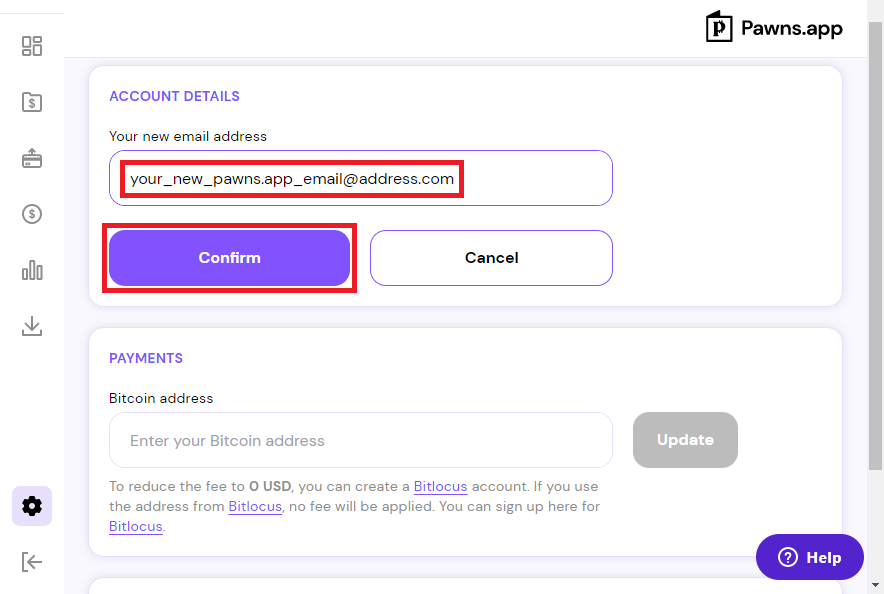The image size is (884, 594).
Task: Focus the new email address field
Action: (361, 178)
